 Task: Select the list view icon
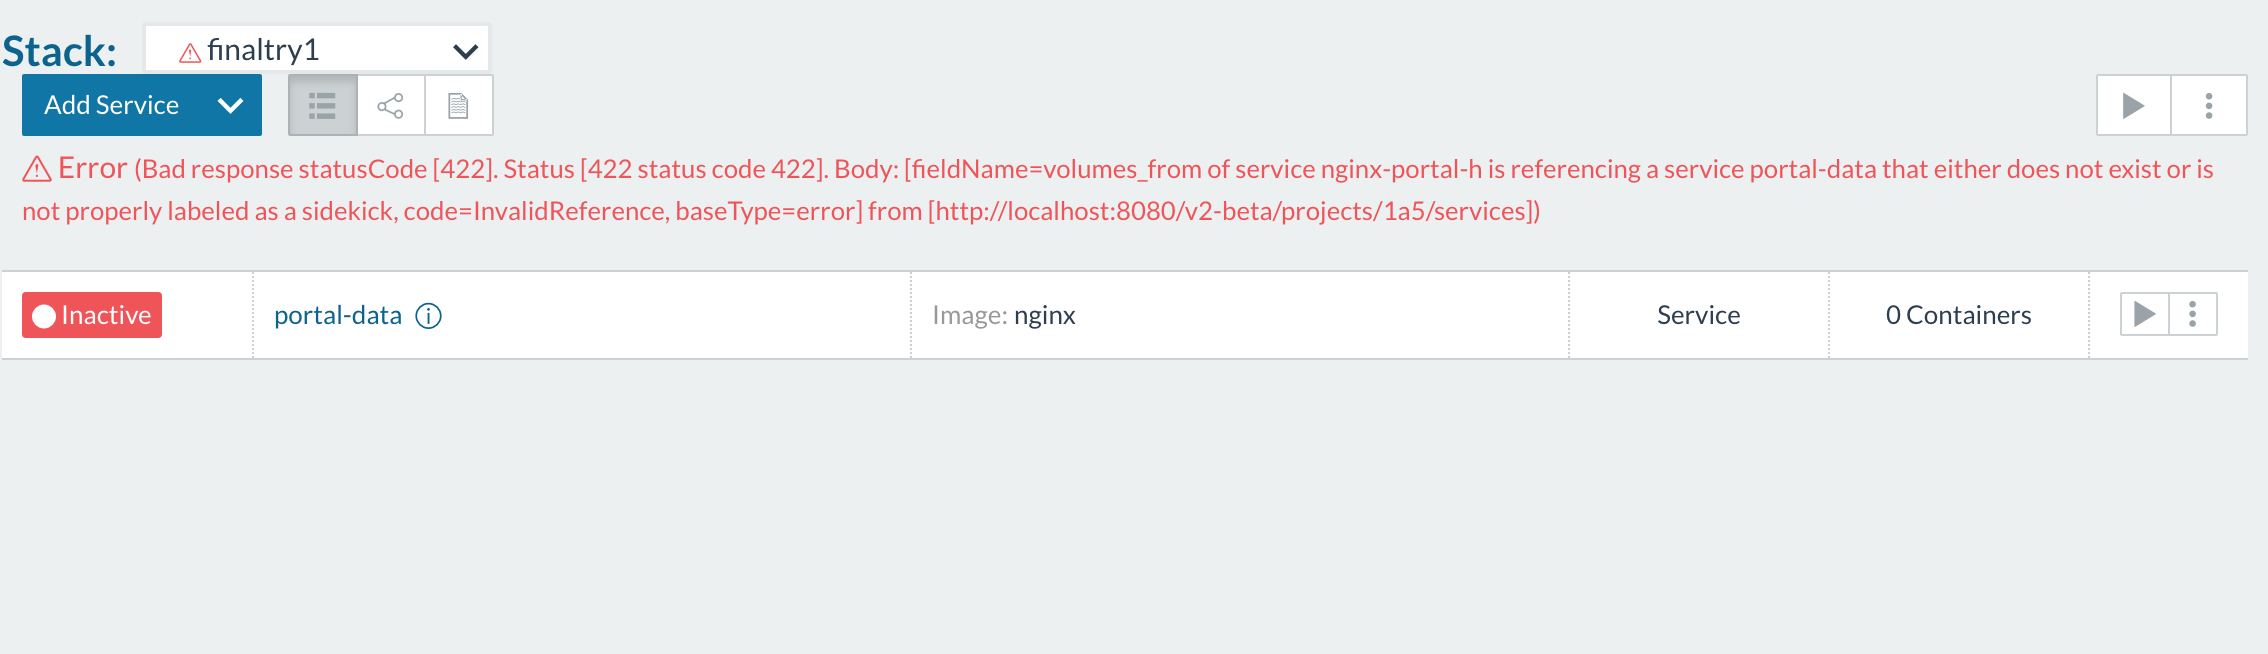321,104
